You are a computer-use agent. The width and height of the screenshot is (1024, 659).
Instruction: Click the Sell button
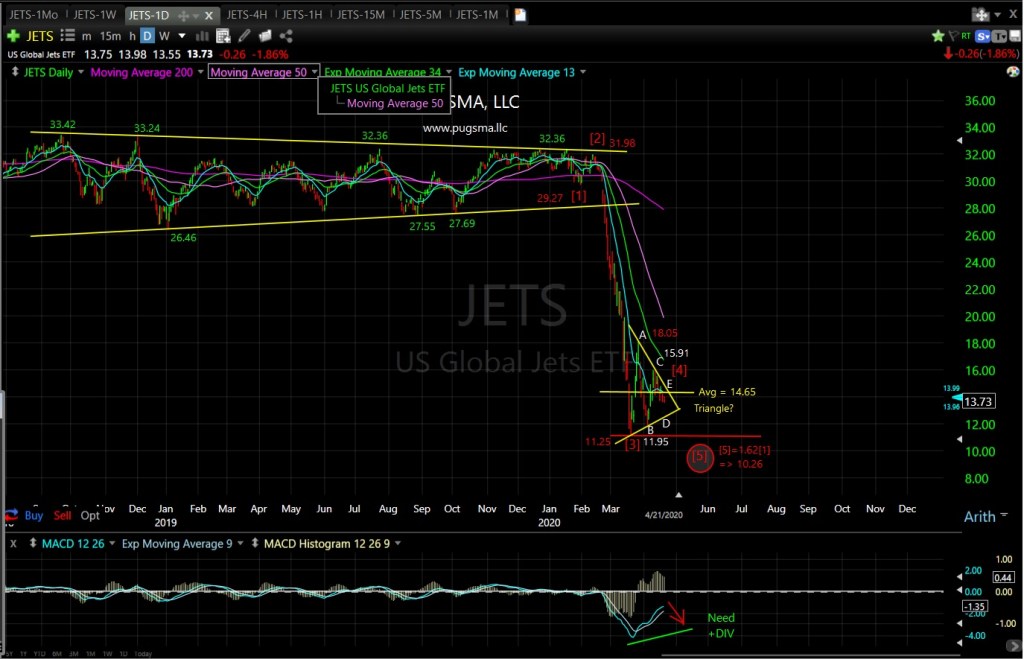pyautogui.click(x=62, y=515)
